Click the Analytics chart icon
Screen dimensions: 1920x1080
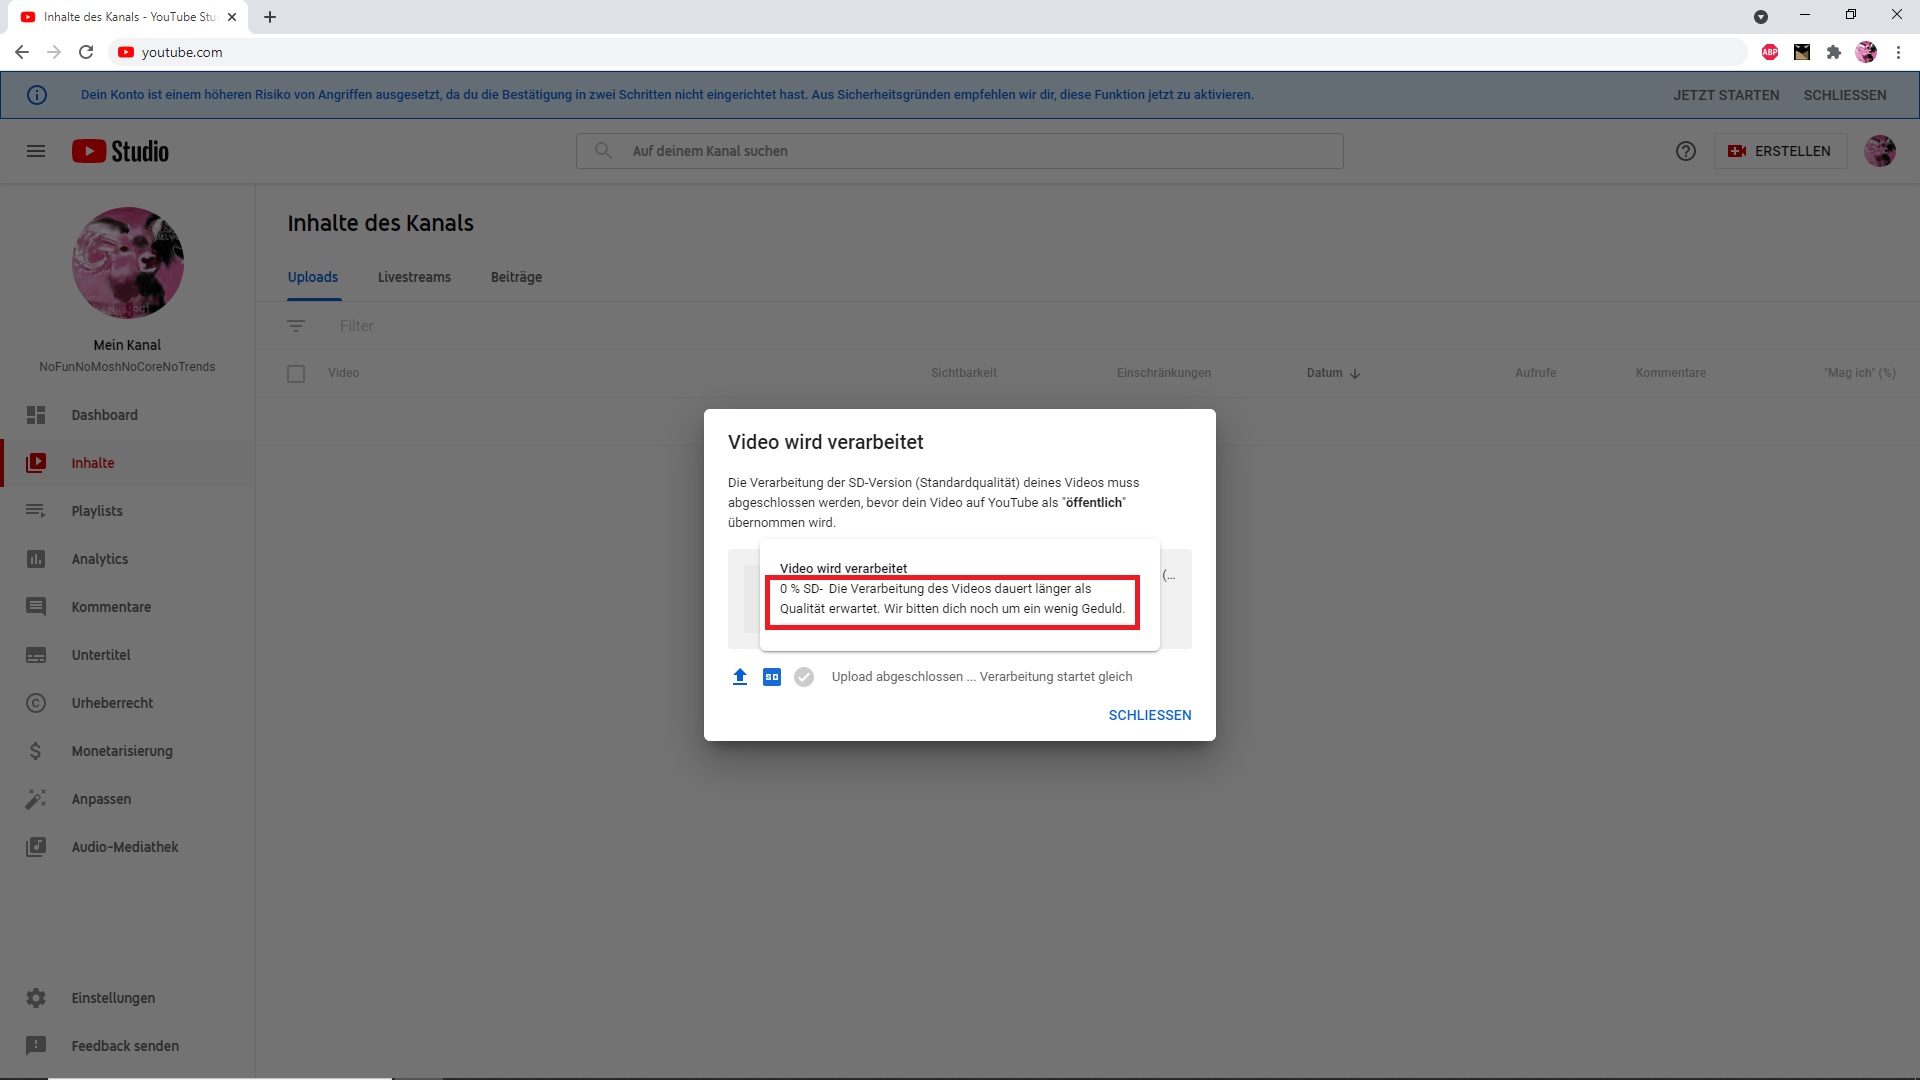click(36, 559)
